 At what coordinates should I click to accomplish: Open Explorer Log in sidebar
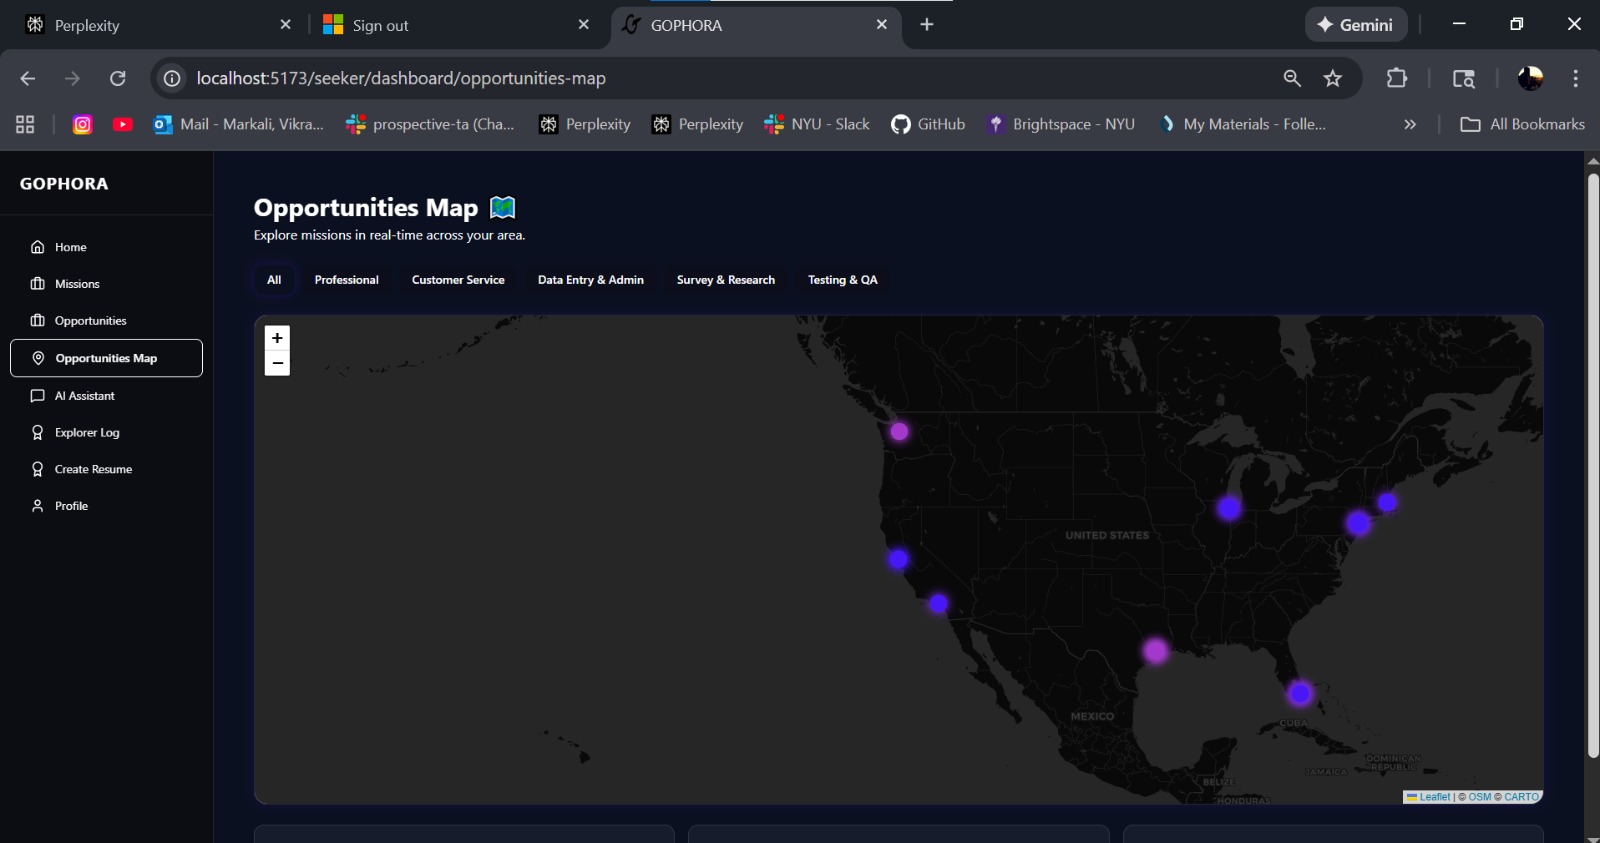pyautogui.click(x=106, y=433)
